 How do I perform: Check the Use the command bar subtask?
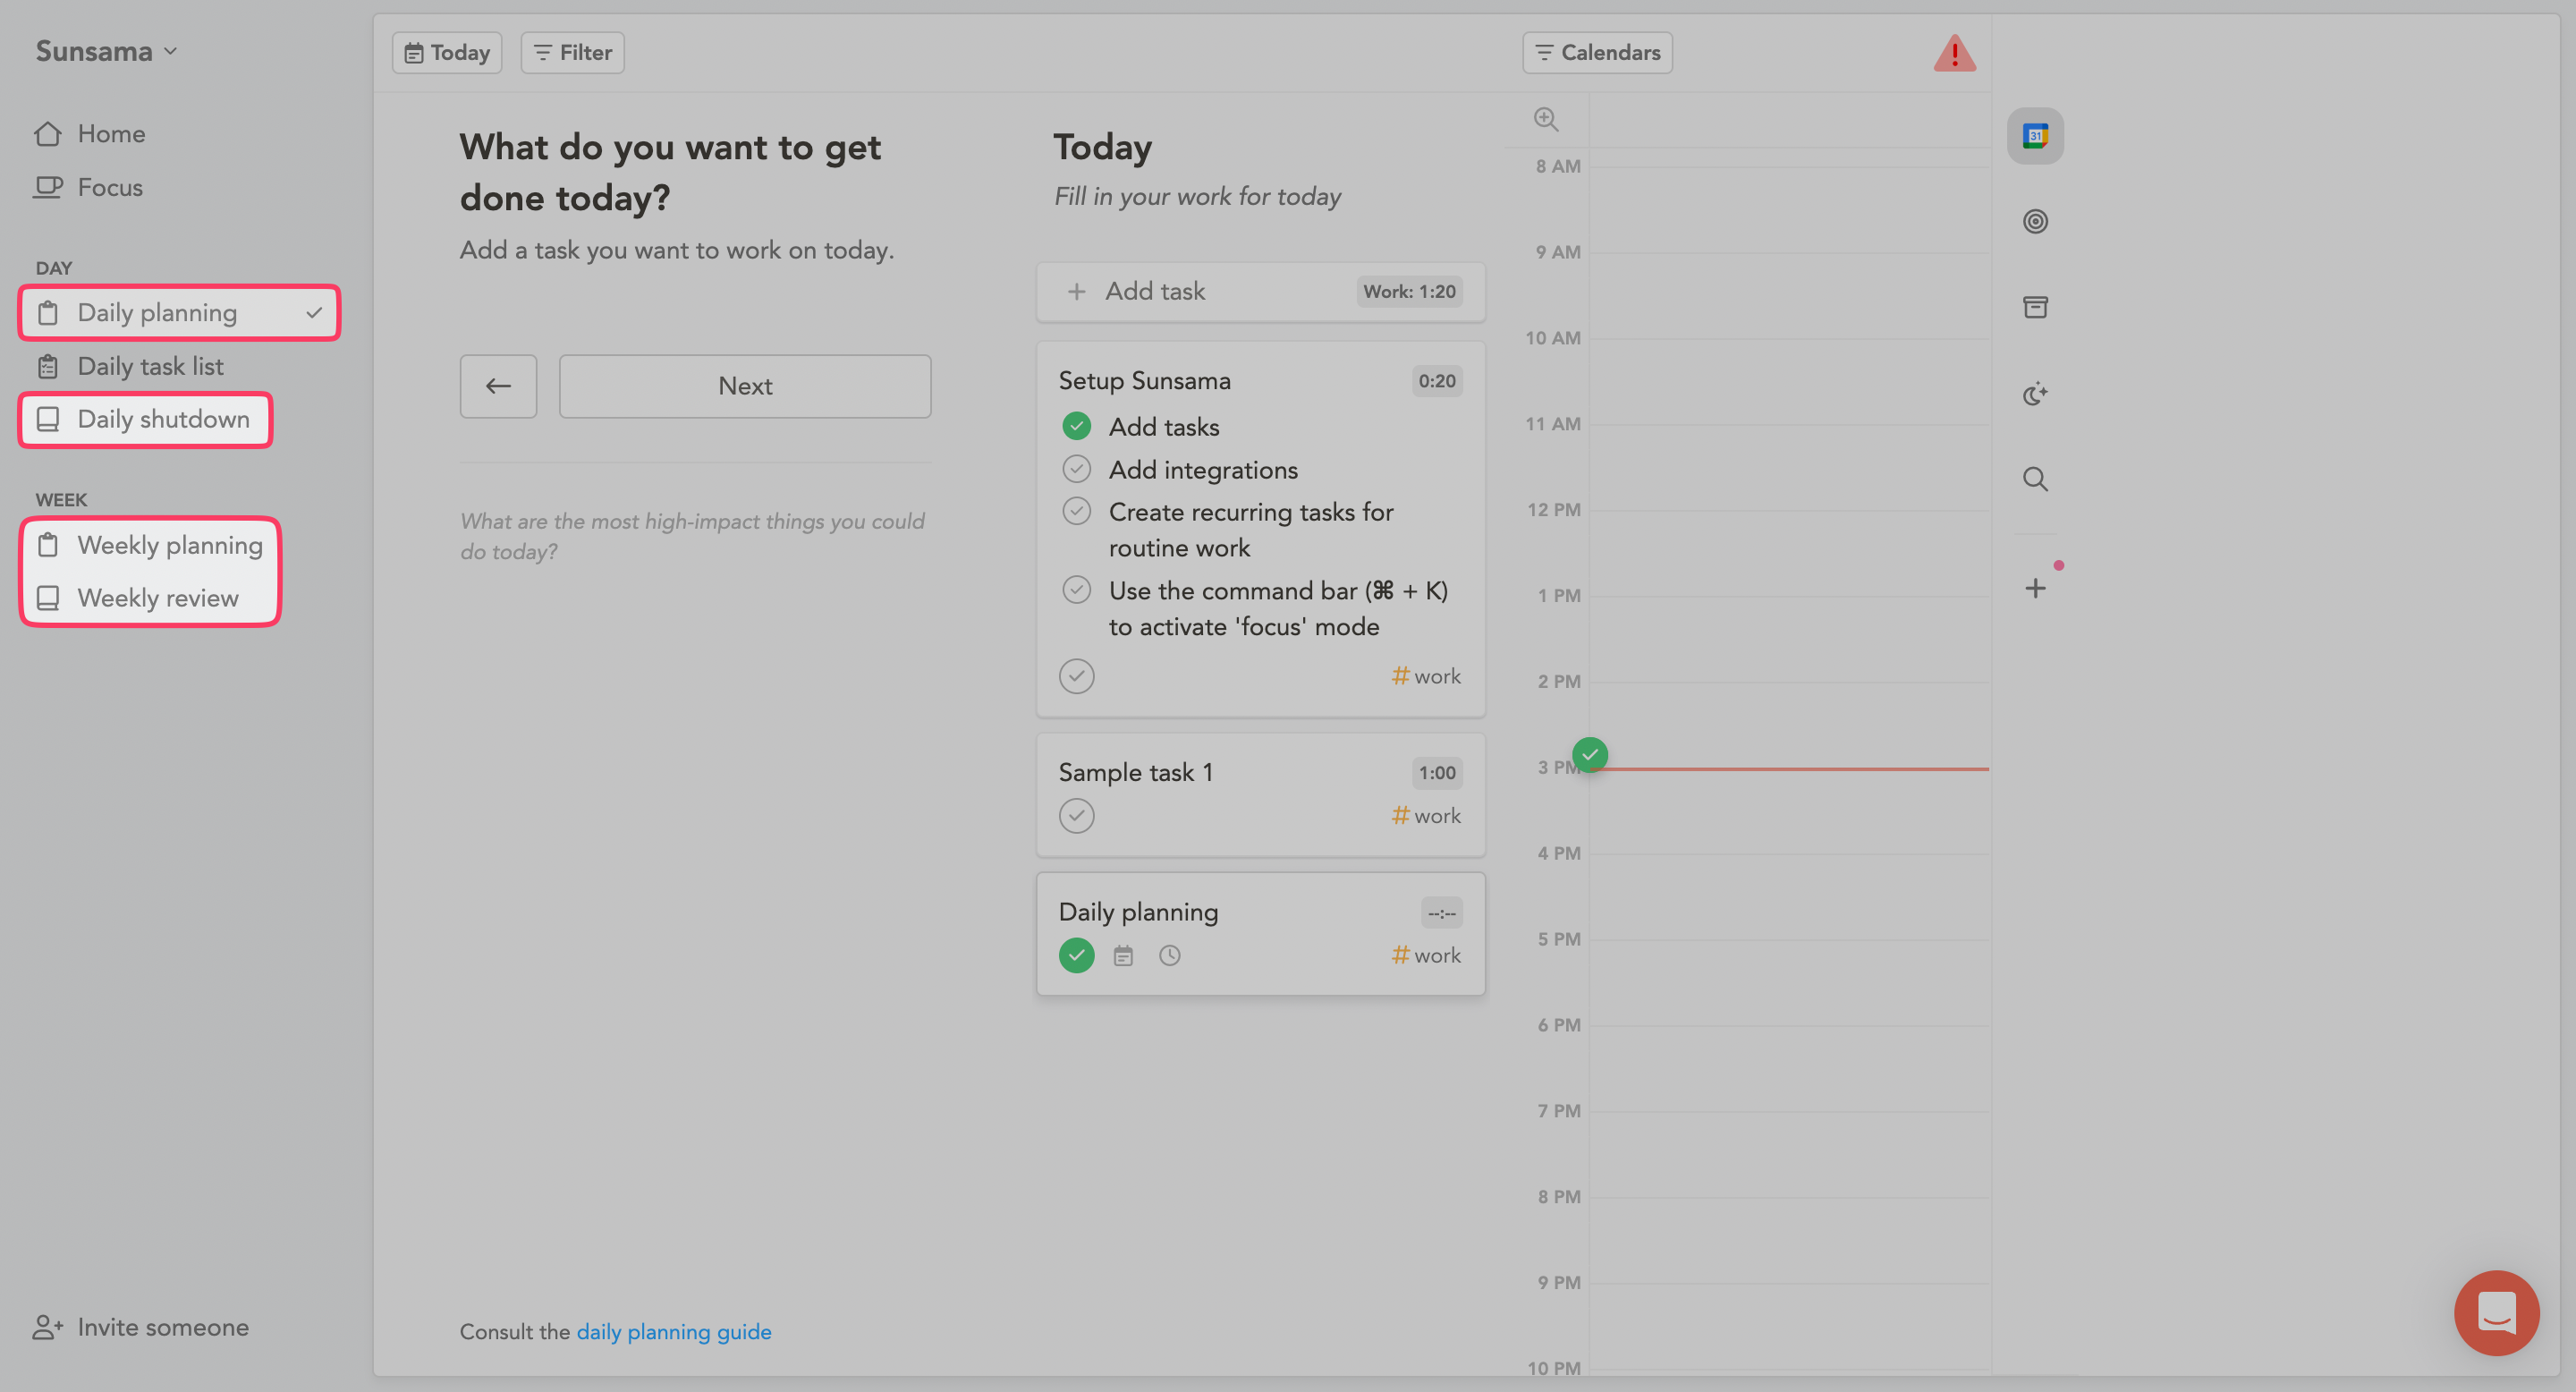pos(1076,590)
